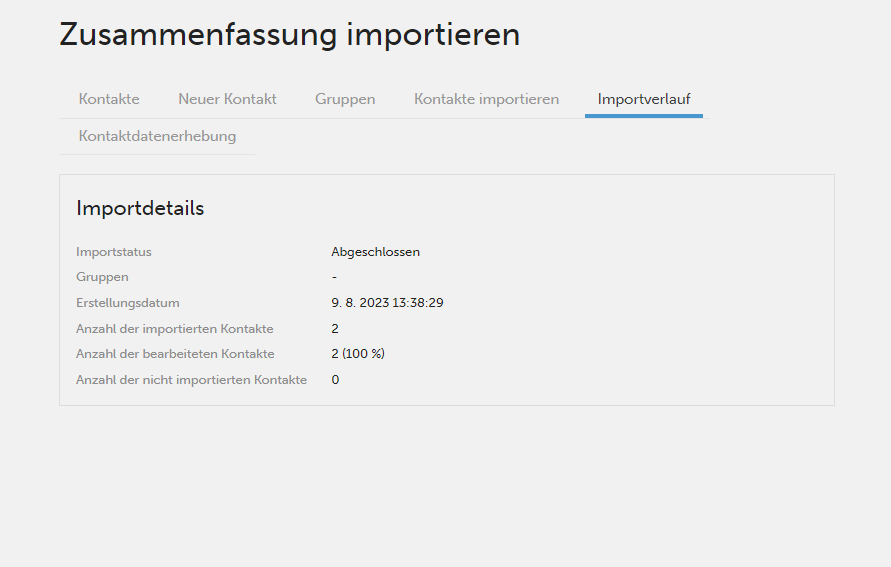
Task: Click the value 0 for nicht importierten
Action: click(335, 380)
